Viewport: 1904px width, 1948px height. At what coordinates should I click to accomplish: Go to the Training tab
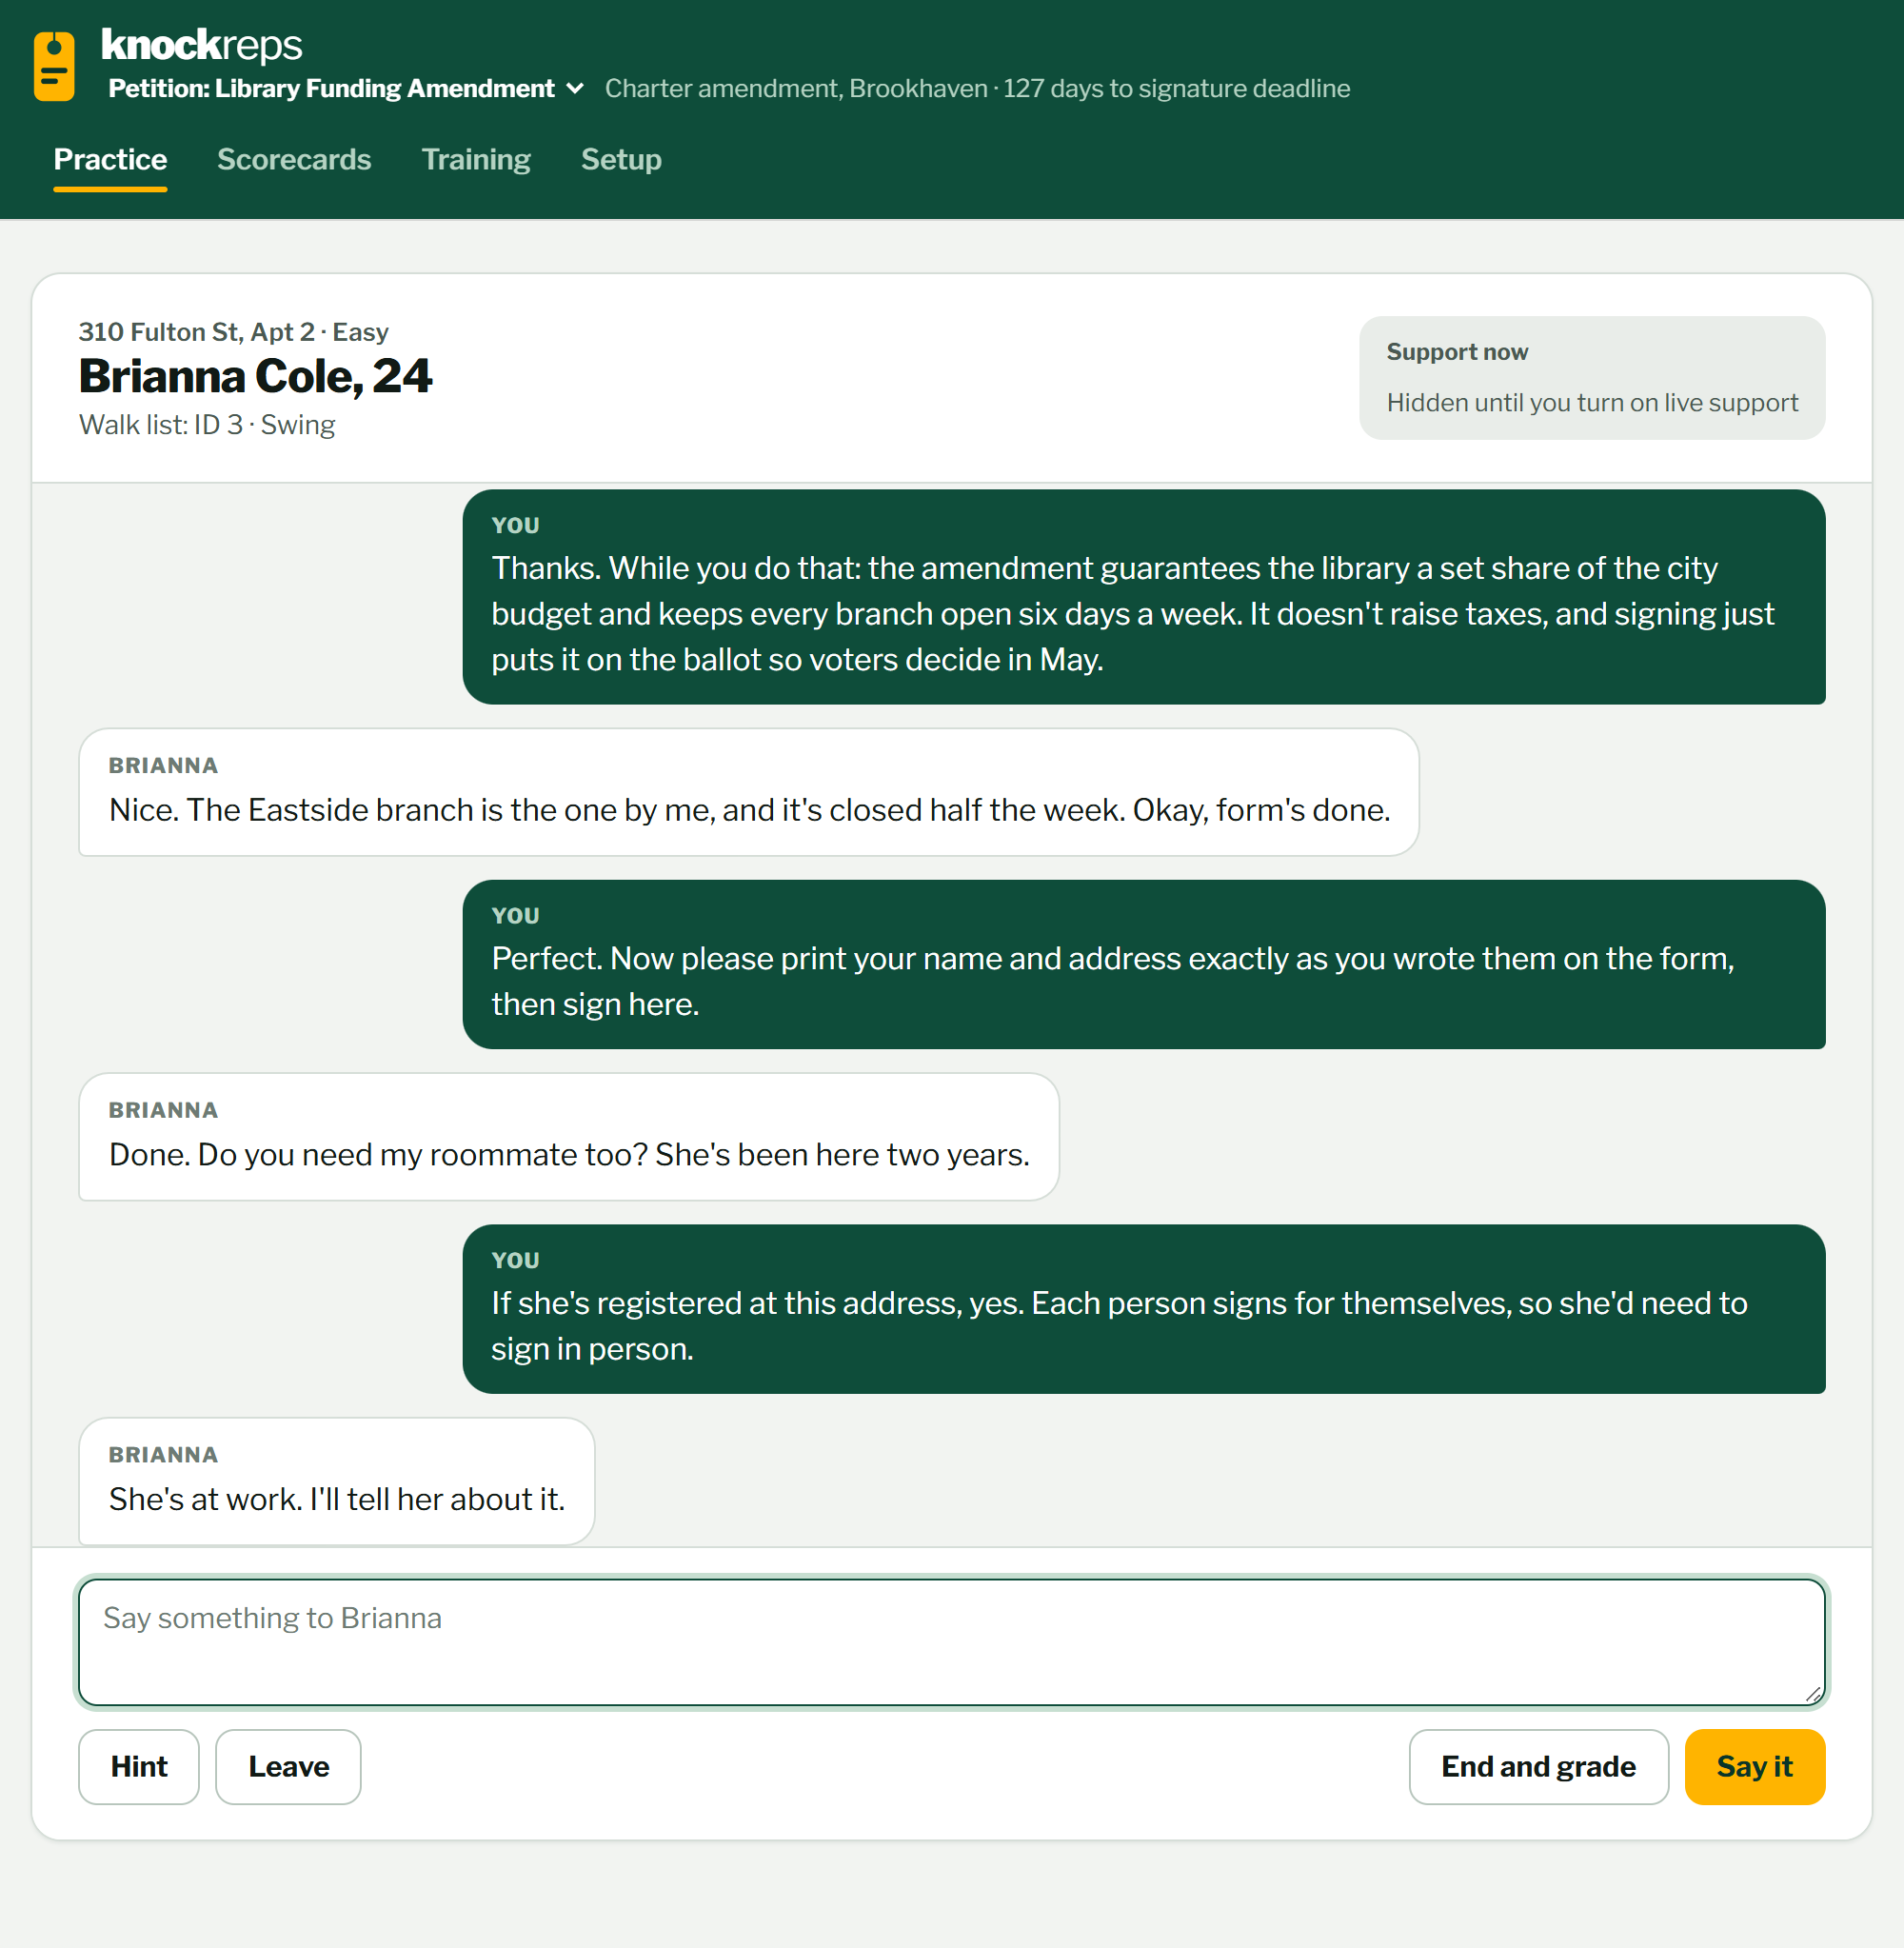476,159
